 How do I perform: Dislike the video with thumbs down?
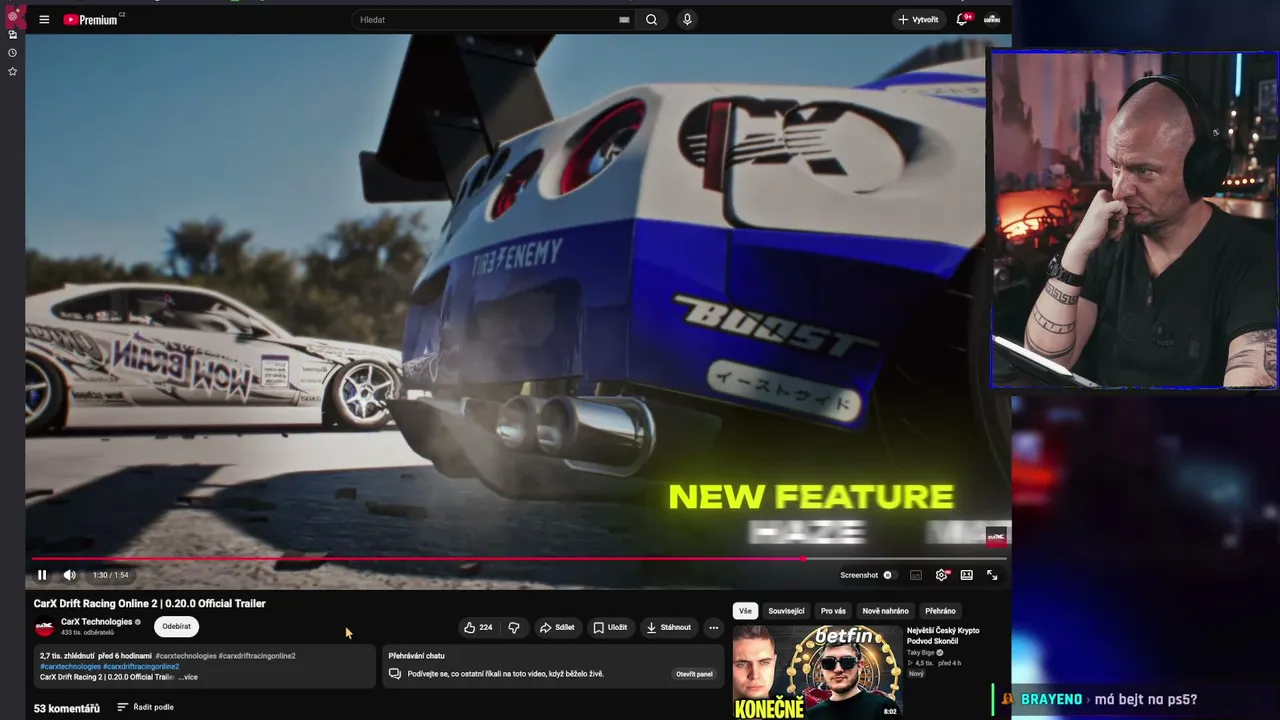click(x=514, y=628)
